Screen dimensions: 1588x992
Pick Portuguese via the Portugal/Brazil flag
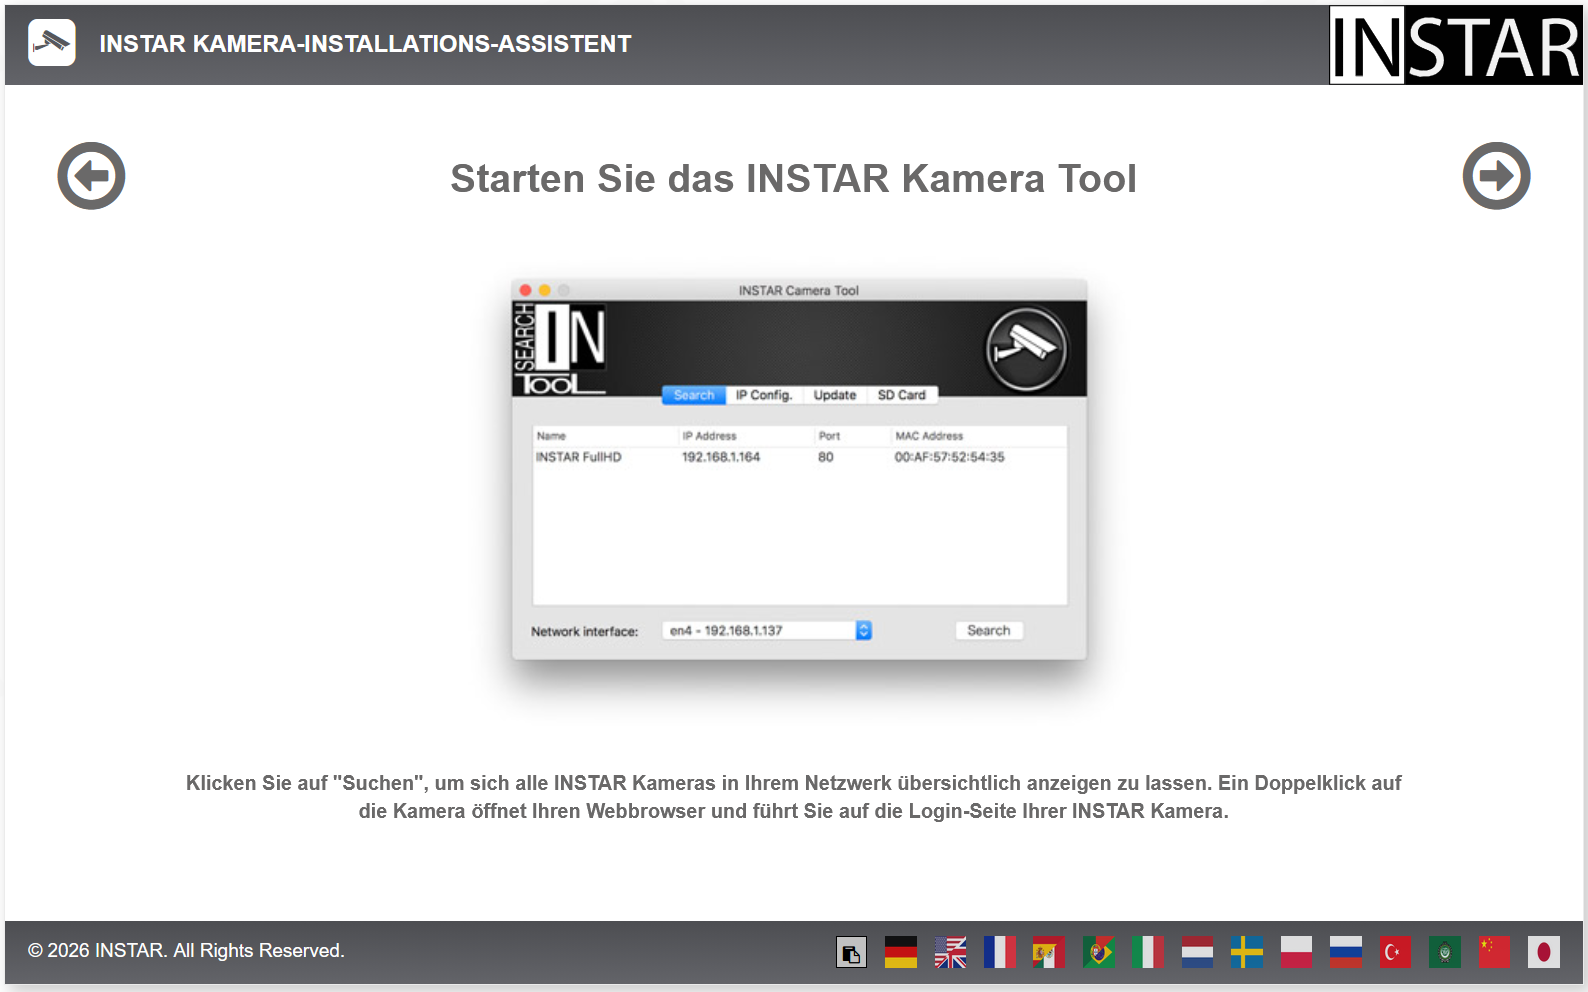point(1099,952)
